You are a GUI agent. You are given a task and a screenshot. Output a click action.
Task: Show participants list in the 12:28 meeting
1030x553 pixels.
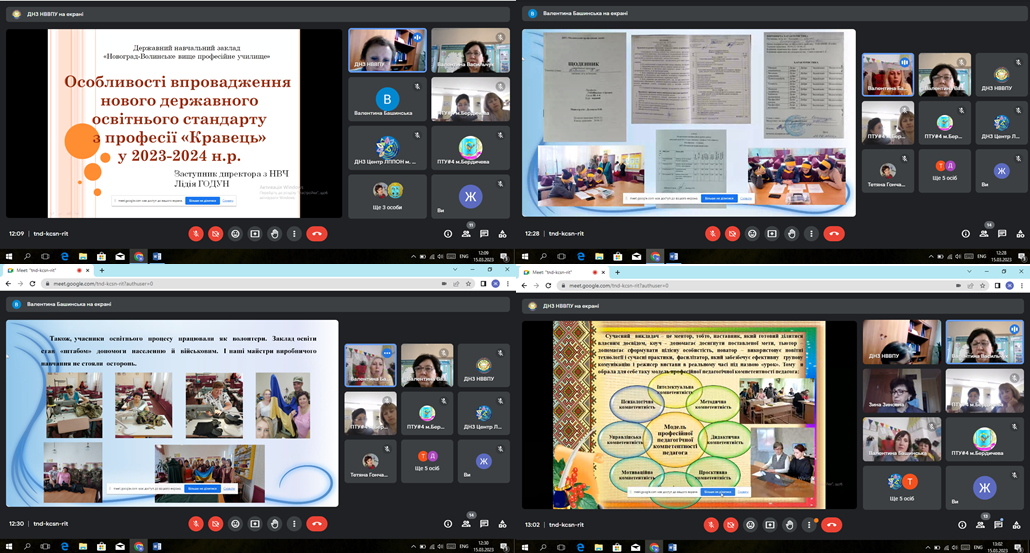point(982,233)
